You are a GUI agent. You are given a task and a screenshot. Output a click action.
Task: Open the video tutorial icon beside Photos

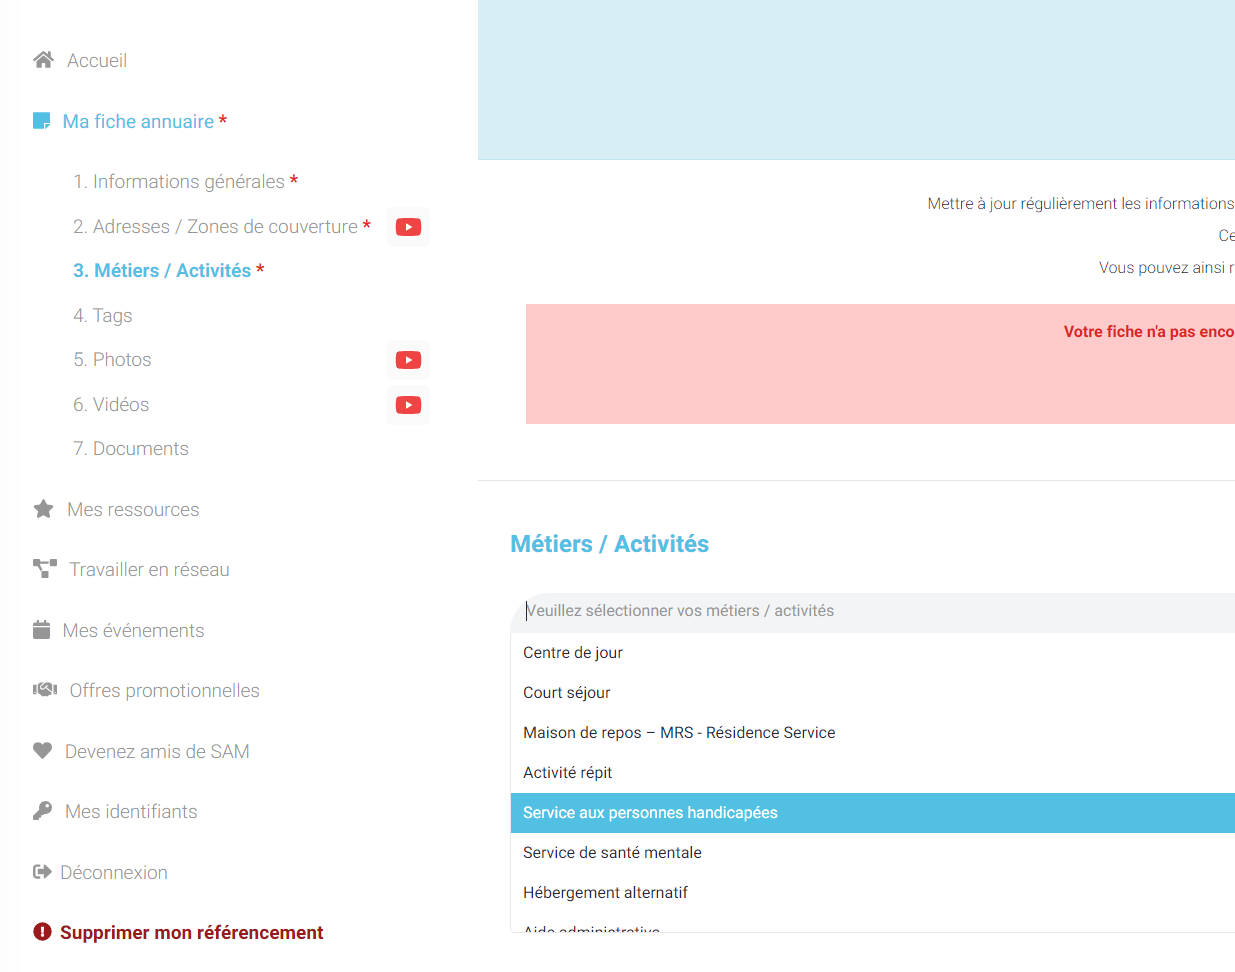pos(408,360)
